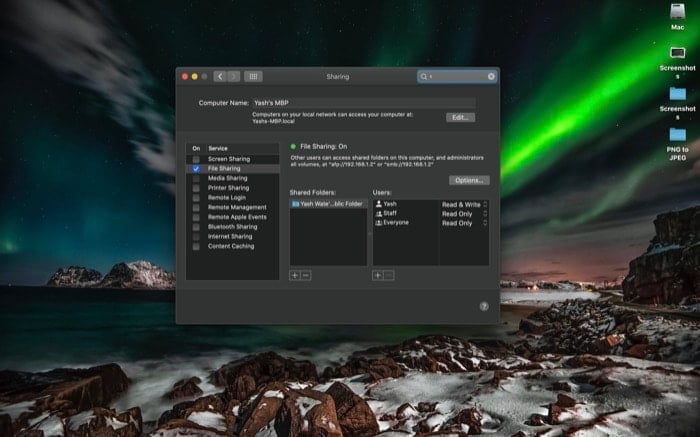700x437 pixels.
Task: Select the Public Folder name in Shared Folders
Action: click(331, 204)
